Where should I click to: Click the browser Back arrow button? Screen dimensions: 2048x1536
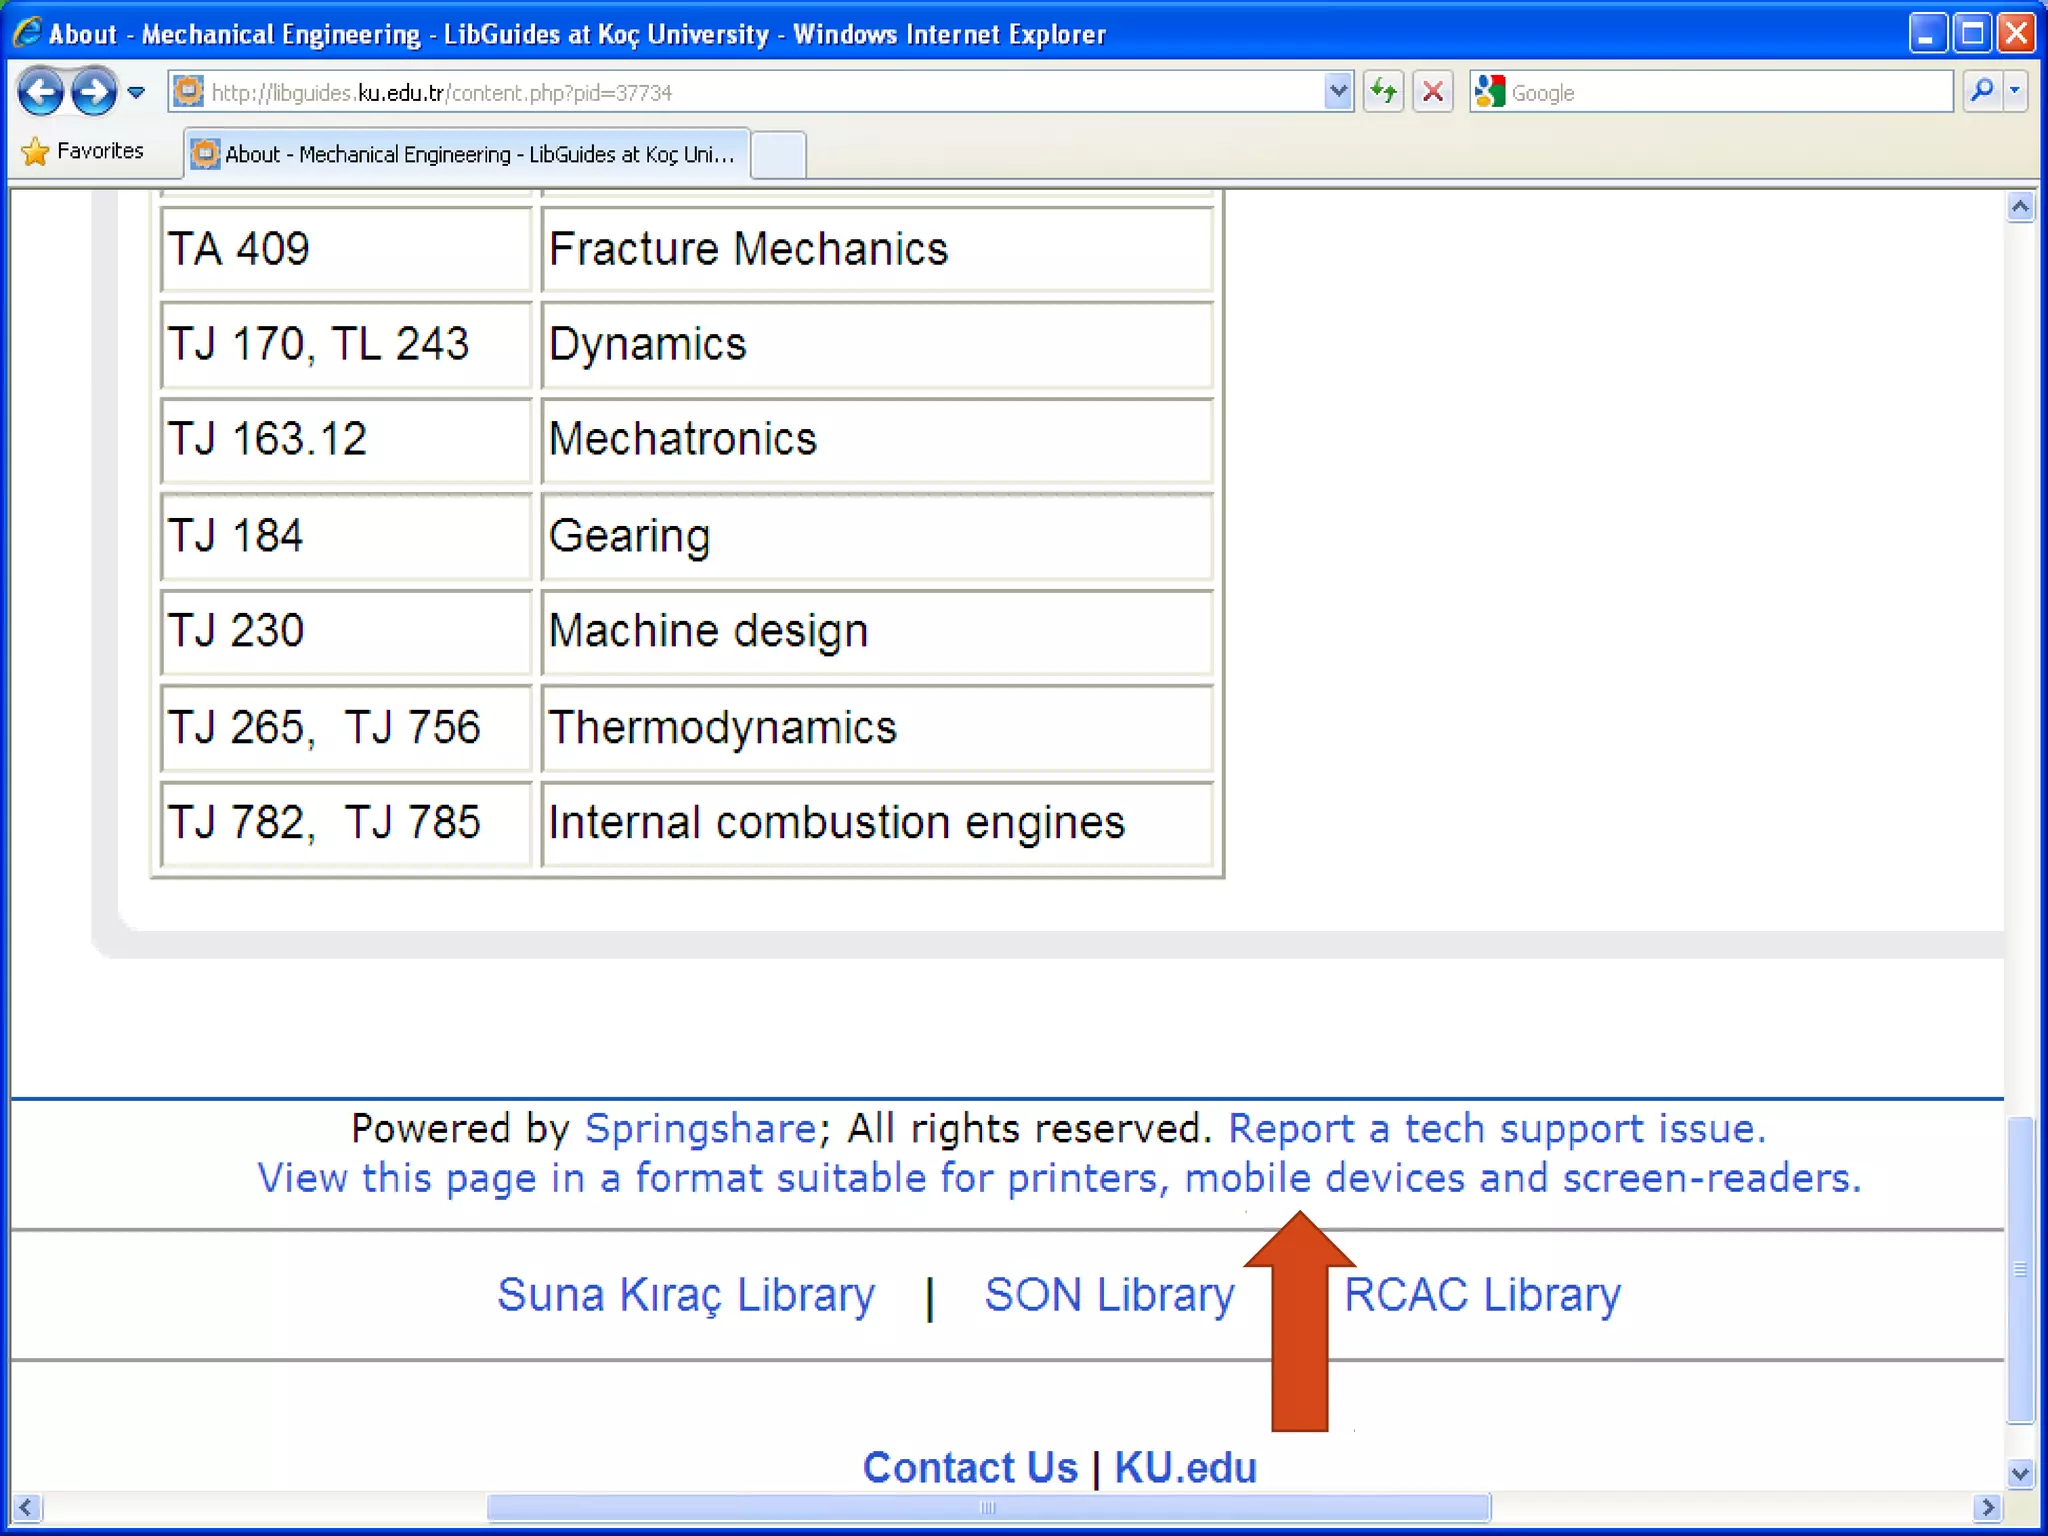click(x=41, y=92)
